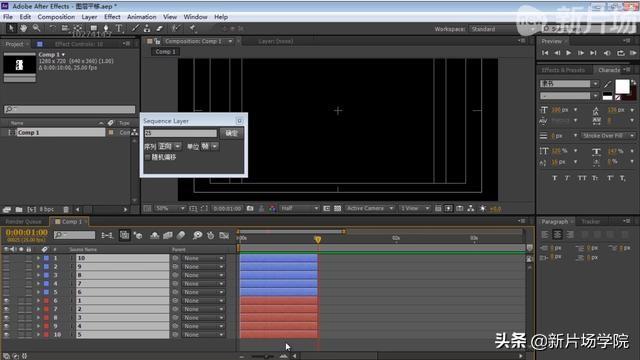This screenshot has width=640, height=360.
Task: Hide layer 10 using its eye icon
Action: 7,335
